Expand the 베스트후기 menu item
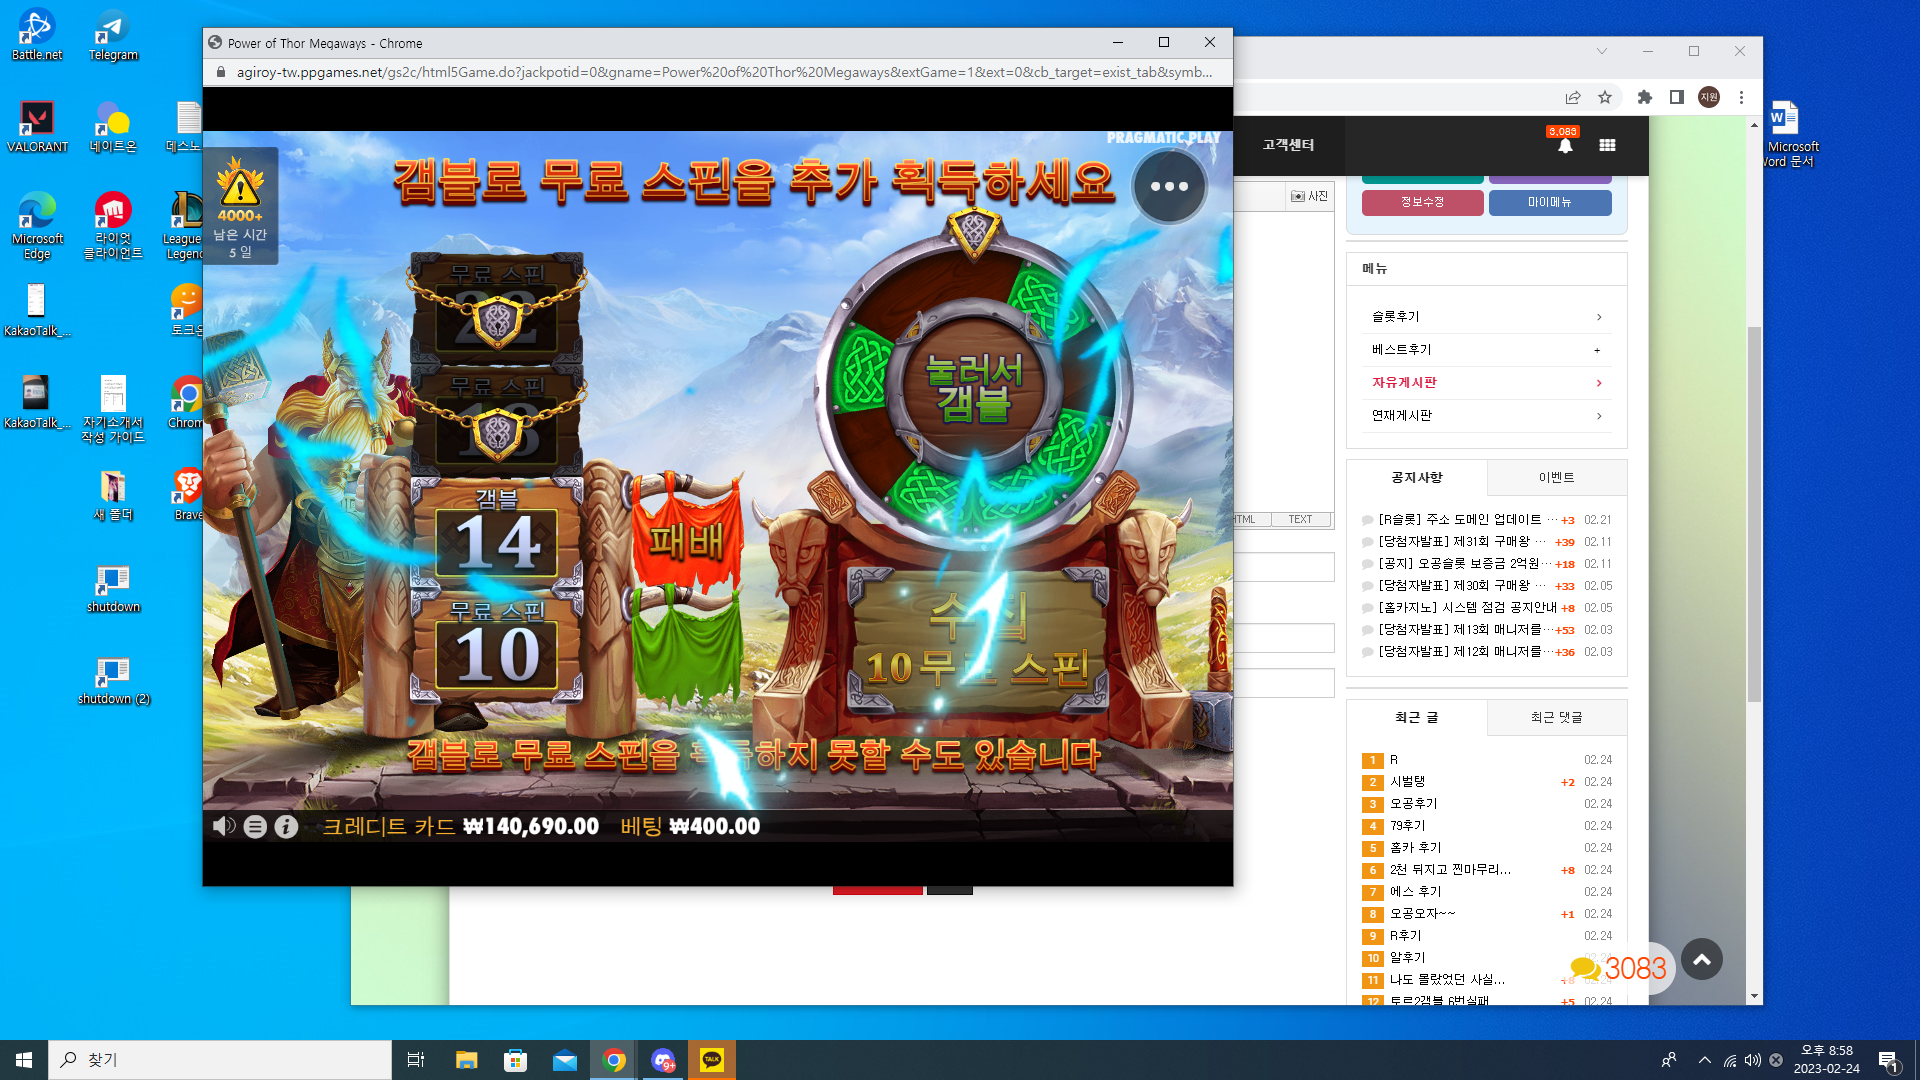This screenshot has height=1080, width=1920. tap(1487, 350)
